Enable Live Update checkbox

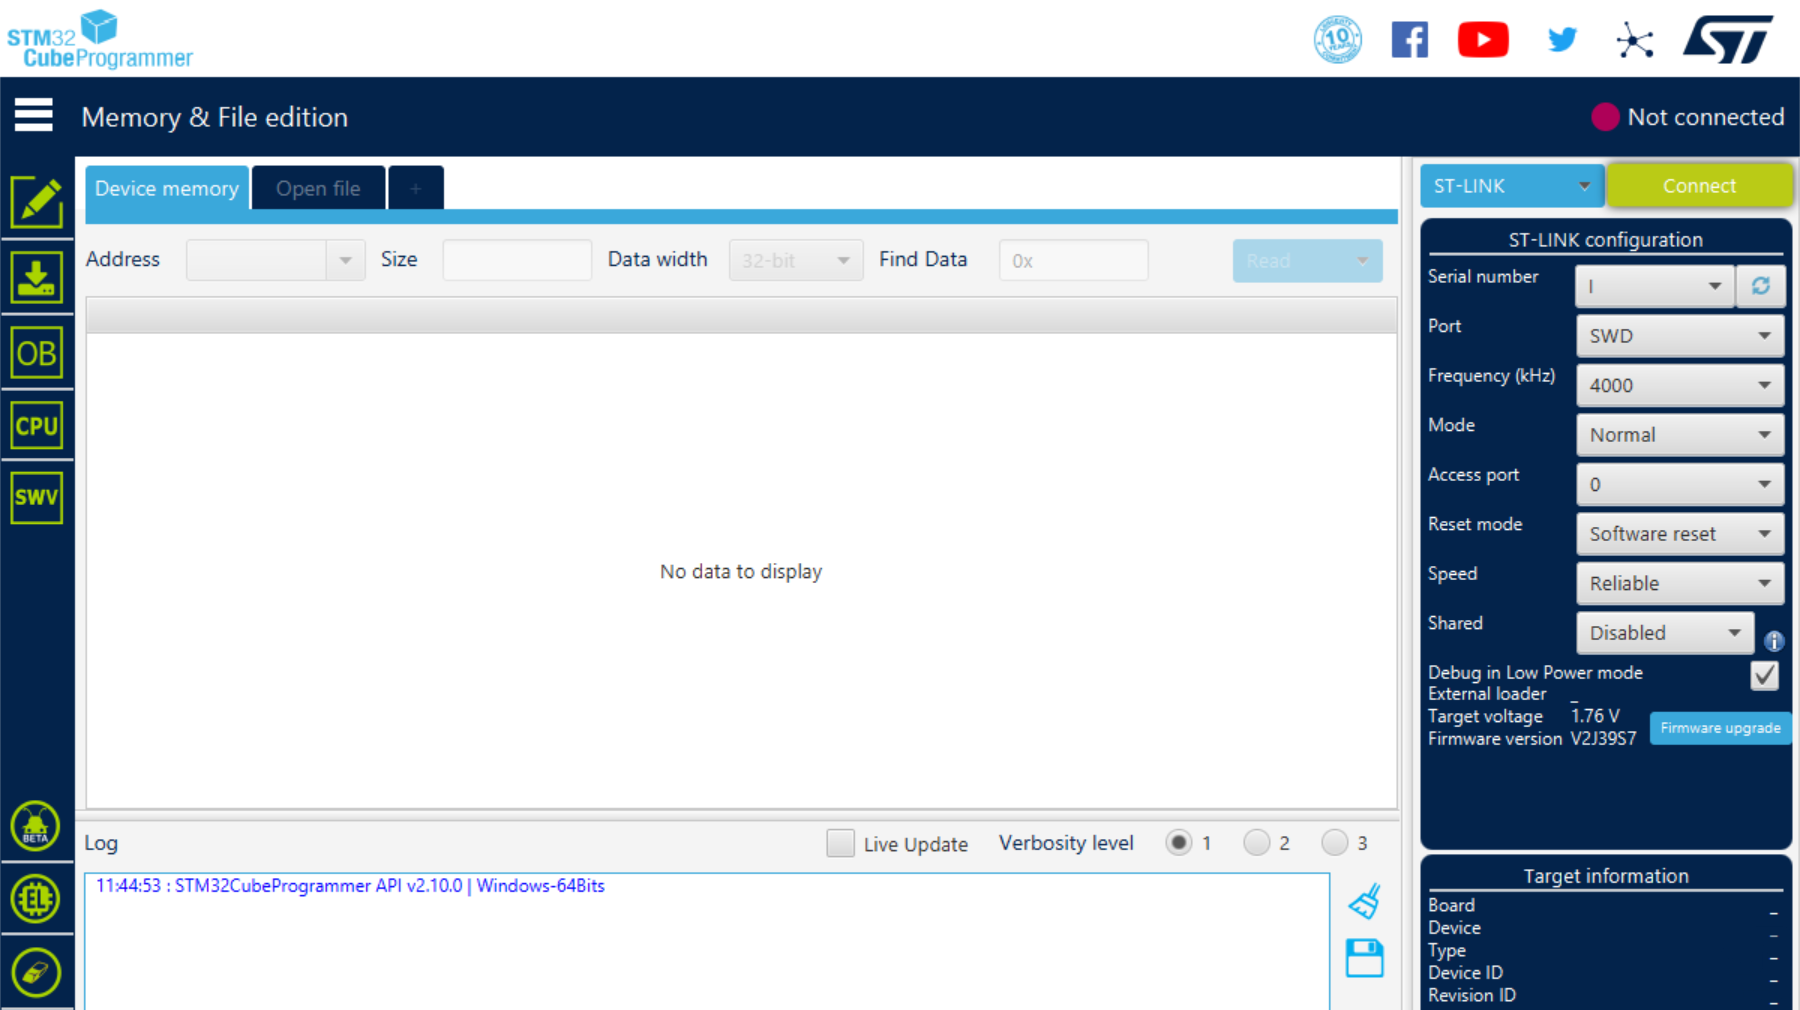[840, 843]
